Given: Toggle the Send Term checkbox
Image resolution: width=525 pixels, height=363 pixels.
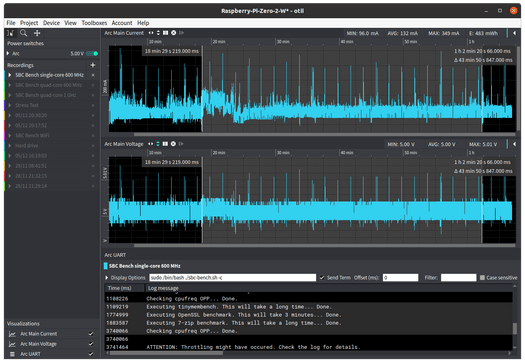Looking at the screenshot, I should pos(322,278).
